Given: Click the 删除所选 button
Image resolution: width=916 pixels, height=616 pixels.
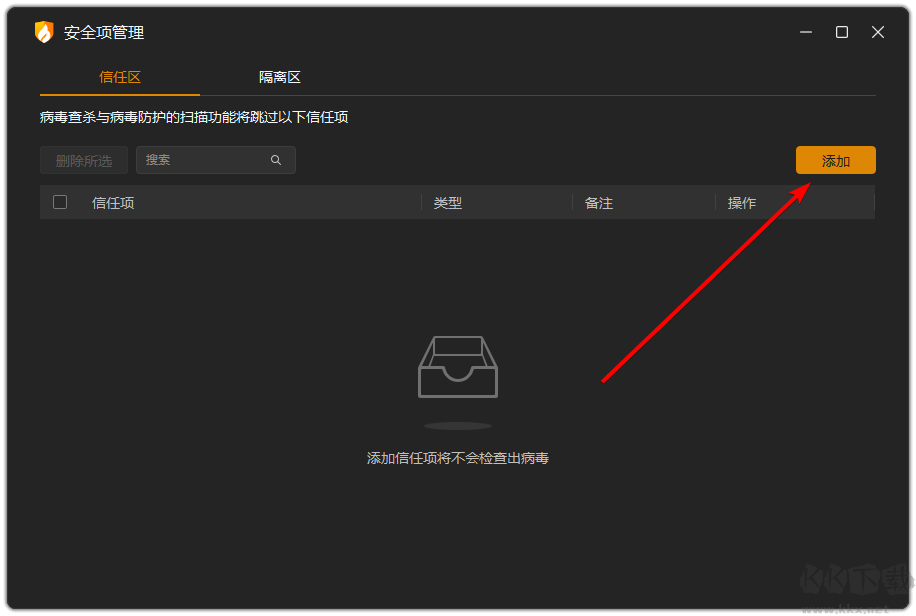Looking at the screenshot, I should [83, 160].
